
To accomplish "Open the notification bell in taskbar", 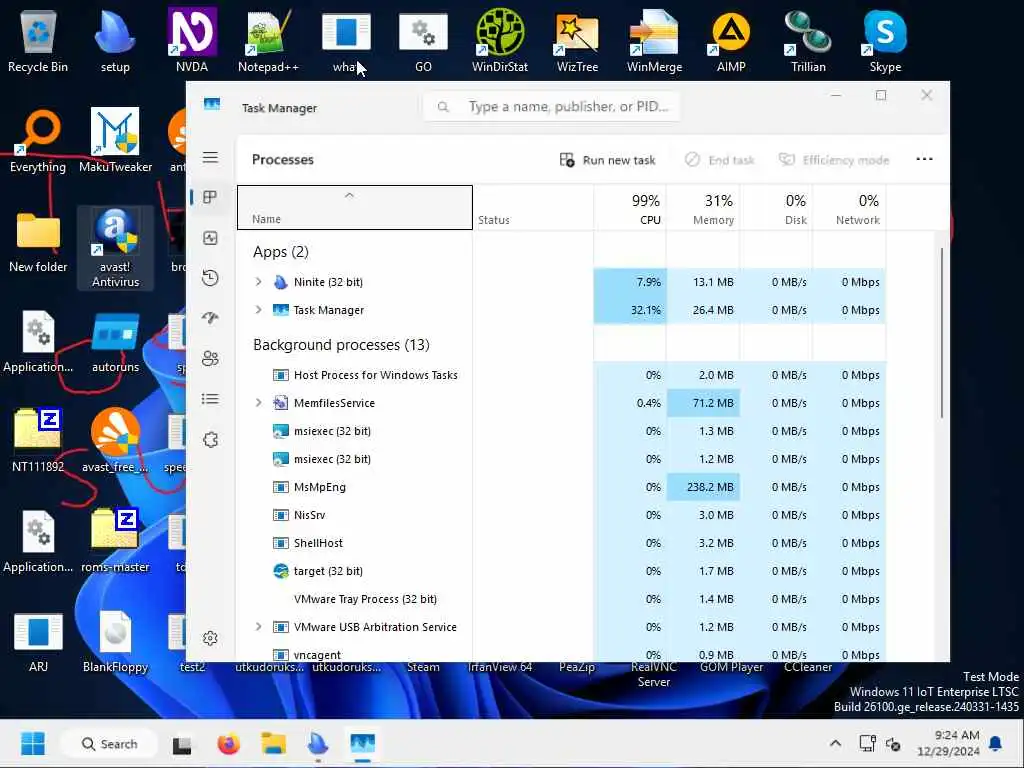I will [x=996, y=743].
